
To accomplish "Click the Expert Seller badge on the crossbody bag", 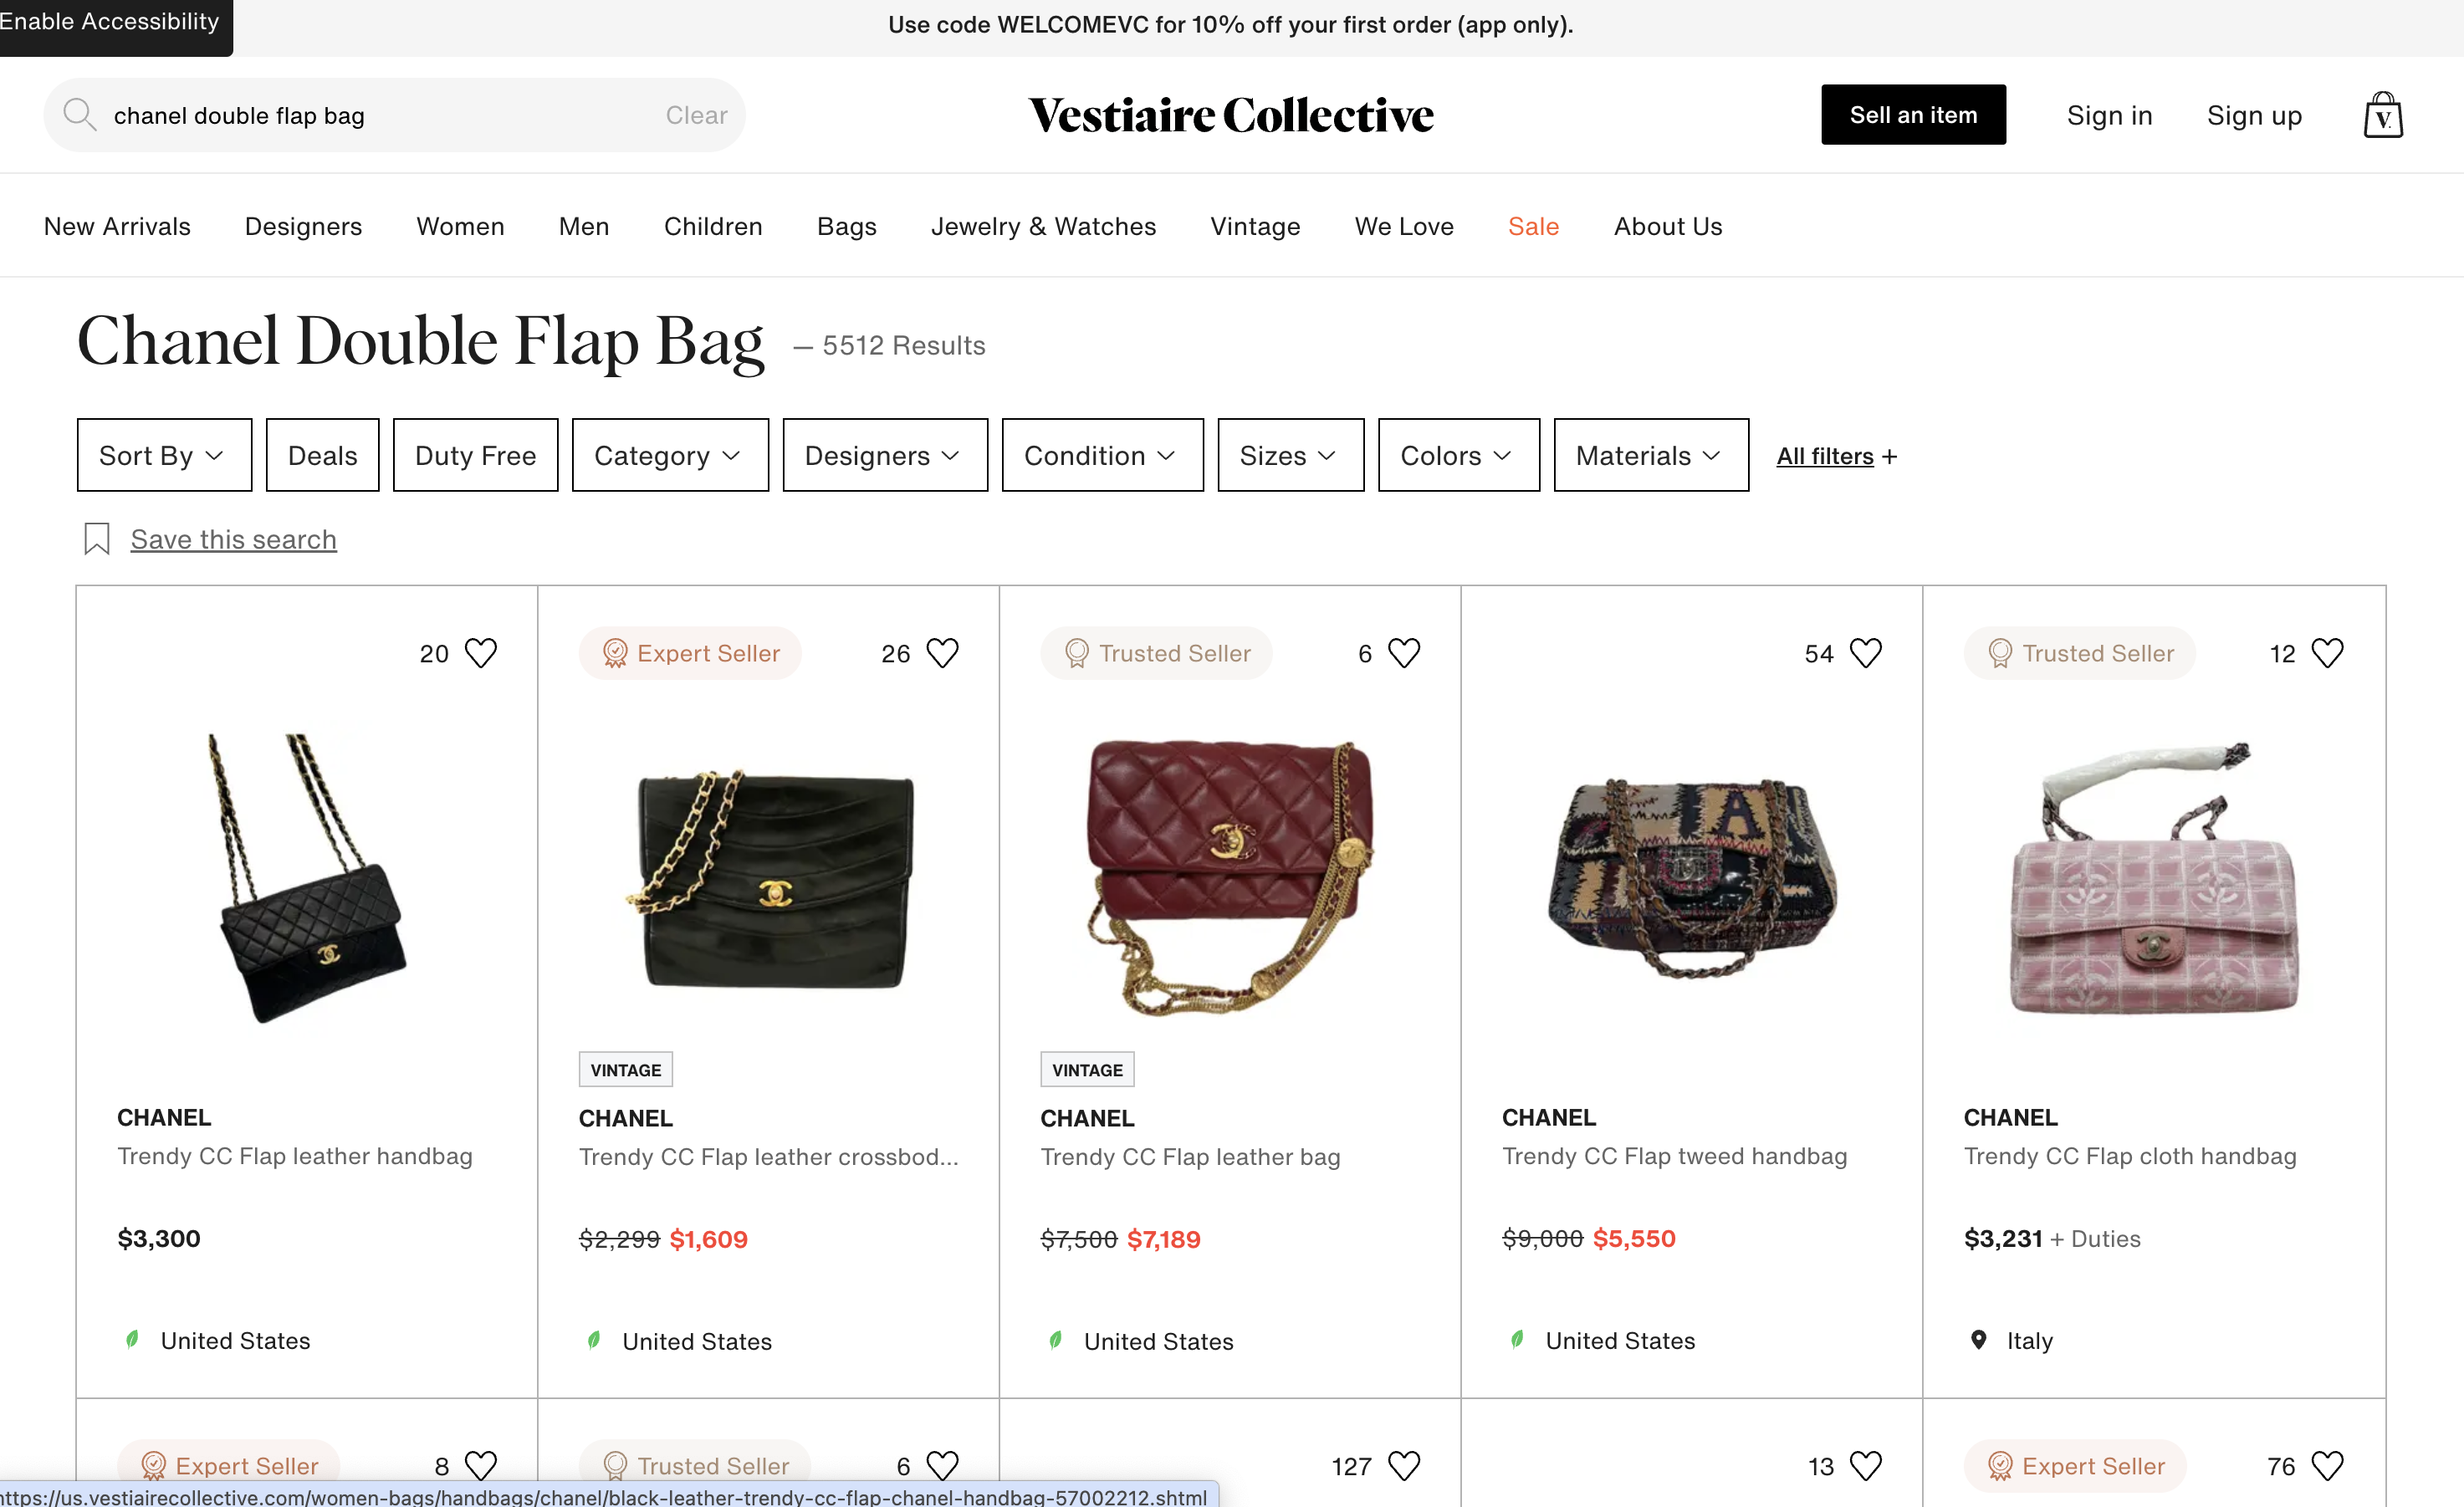I will point(691,653).
